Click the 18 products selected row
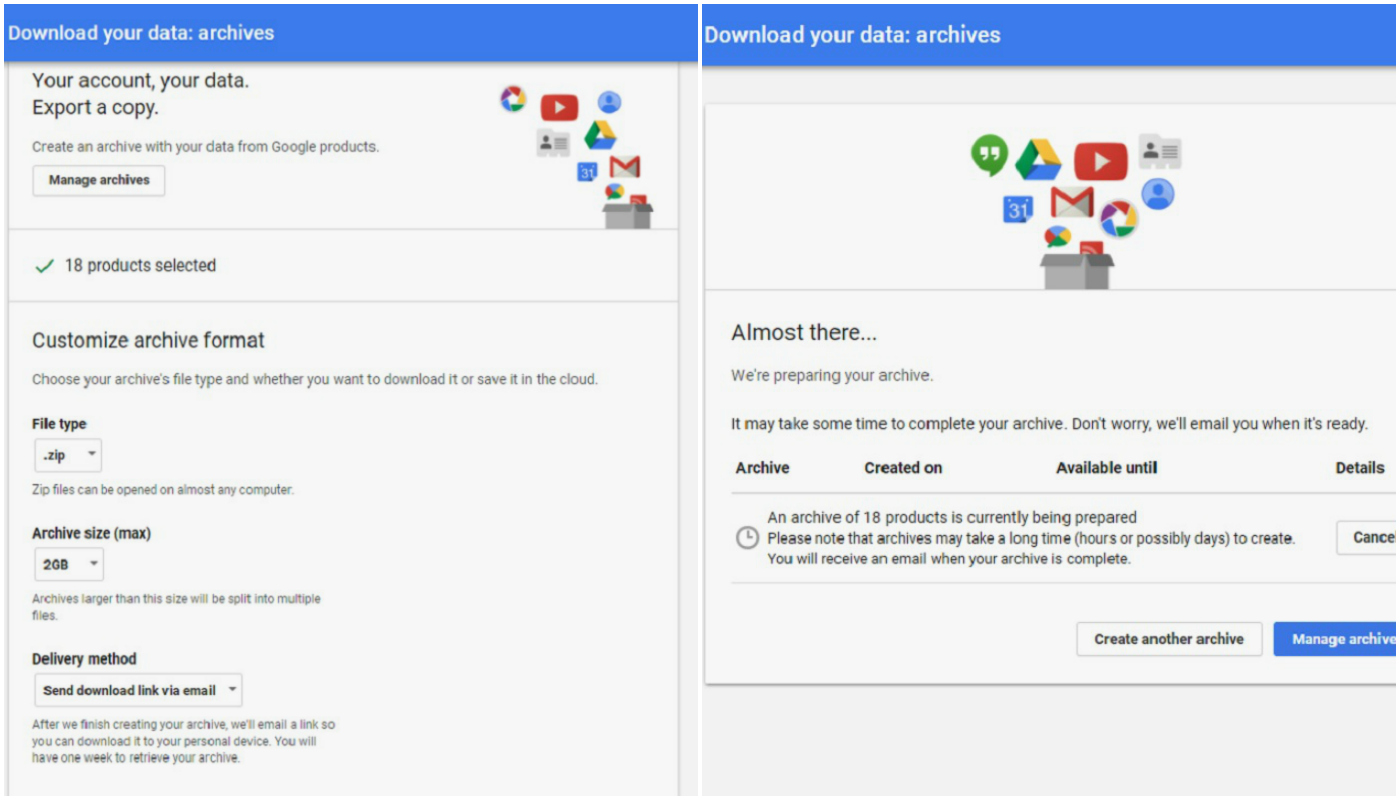Image resolution: width=1400 pixels, height=800 pixels. pos(343,266)
